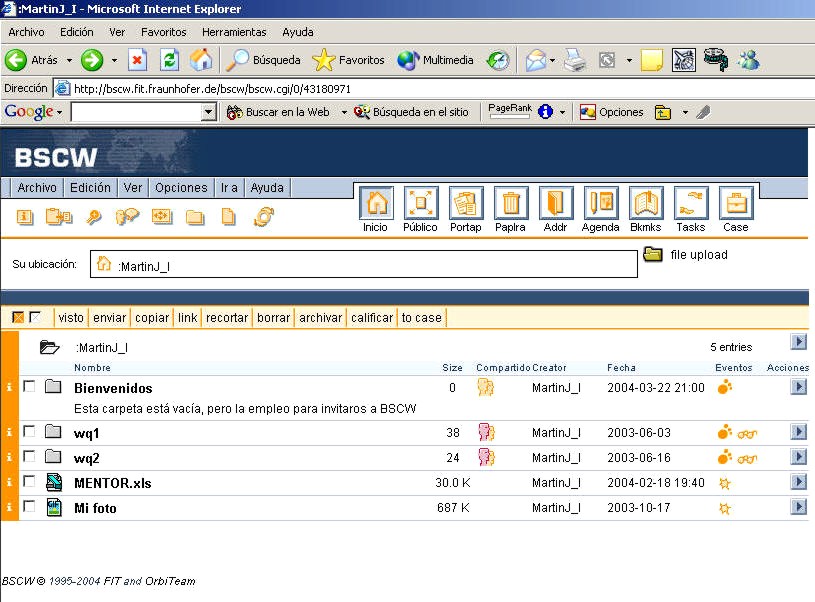
Task: Open the Addr address book icon
Action: [555, 204]
